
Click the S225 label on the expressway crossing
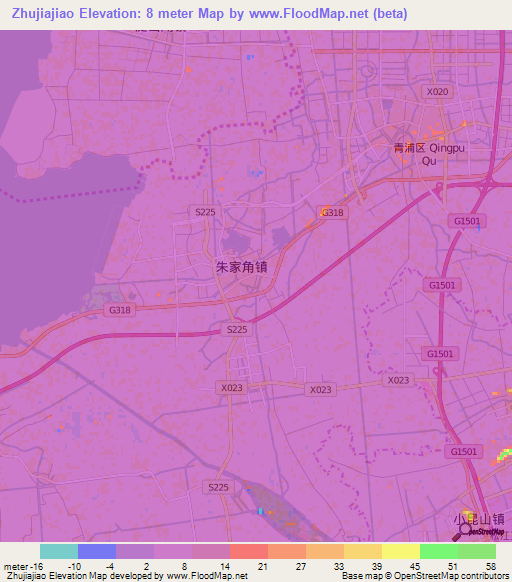coord(237,329)
